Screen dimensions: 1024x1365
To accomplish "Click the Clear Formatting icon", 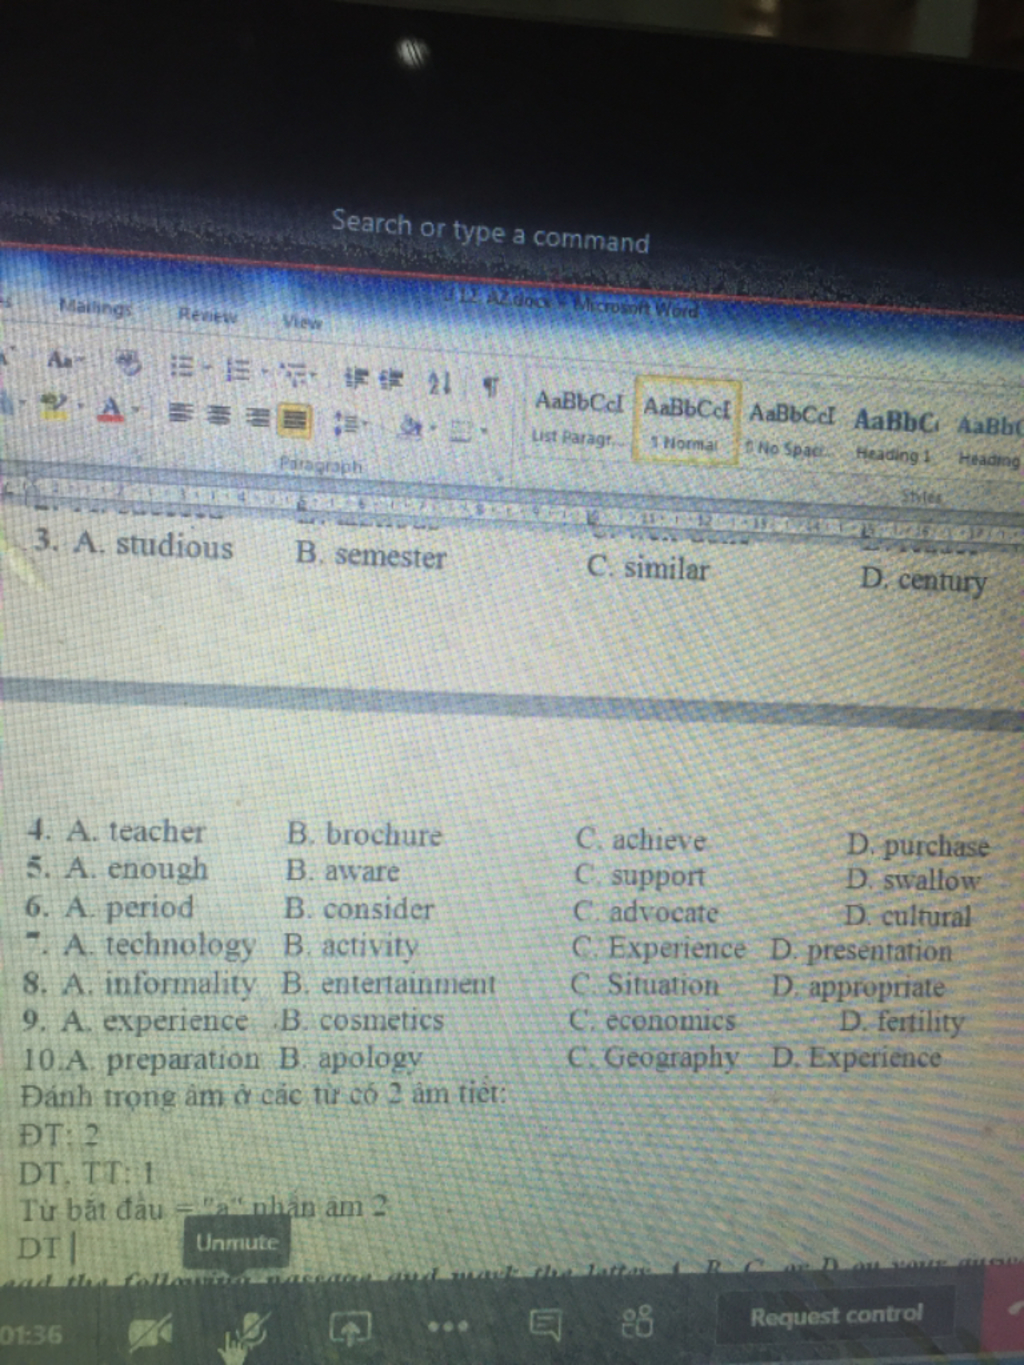I will tap(128, 362).
